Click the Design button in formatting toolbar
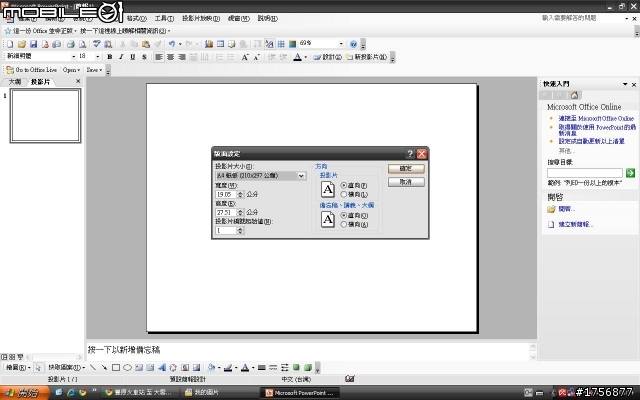 pos(327,57)
